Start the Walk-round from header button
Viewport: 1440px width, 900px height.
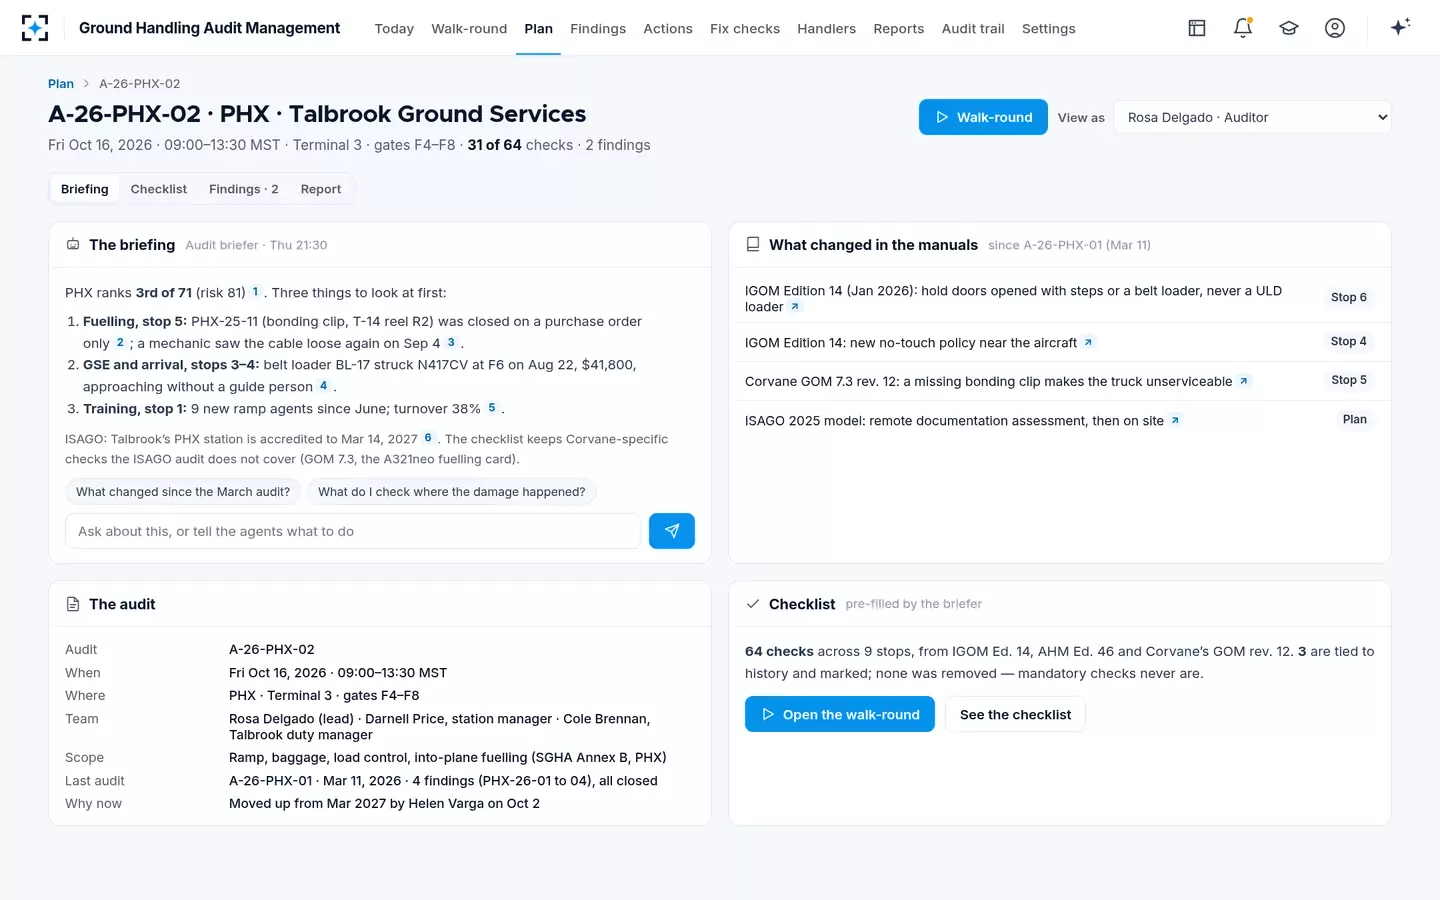click(x=983, y=117)
